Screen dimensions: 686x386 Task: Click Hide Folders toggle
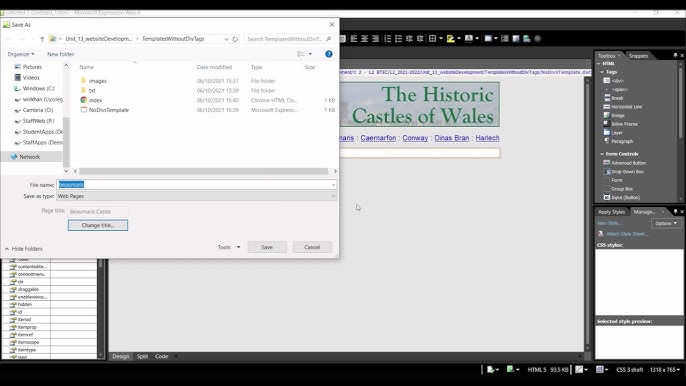click(24, 249)
